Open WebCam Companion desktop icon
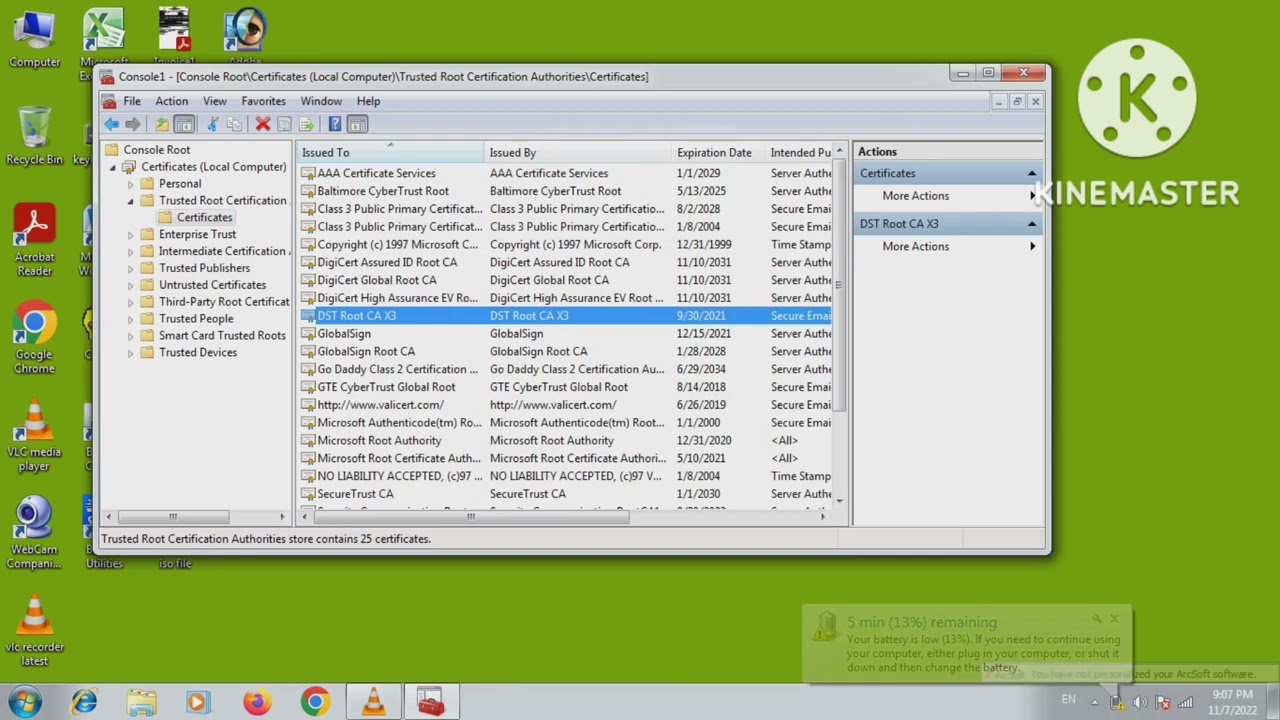Viewport: 1280px width, 720px height. pyautogui.click(x=34, y=533)
